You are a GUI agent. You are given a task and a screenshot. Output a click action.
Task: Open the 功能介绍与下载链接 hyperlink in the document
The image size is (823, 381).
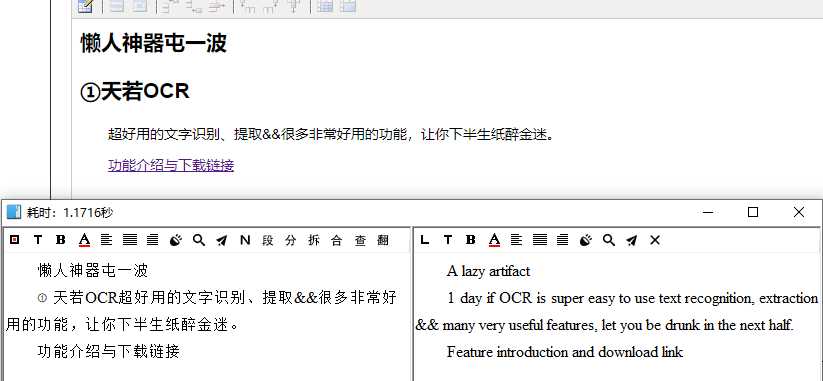171,165
